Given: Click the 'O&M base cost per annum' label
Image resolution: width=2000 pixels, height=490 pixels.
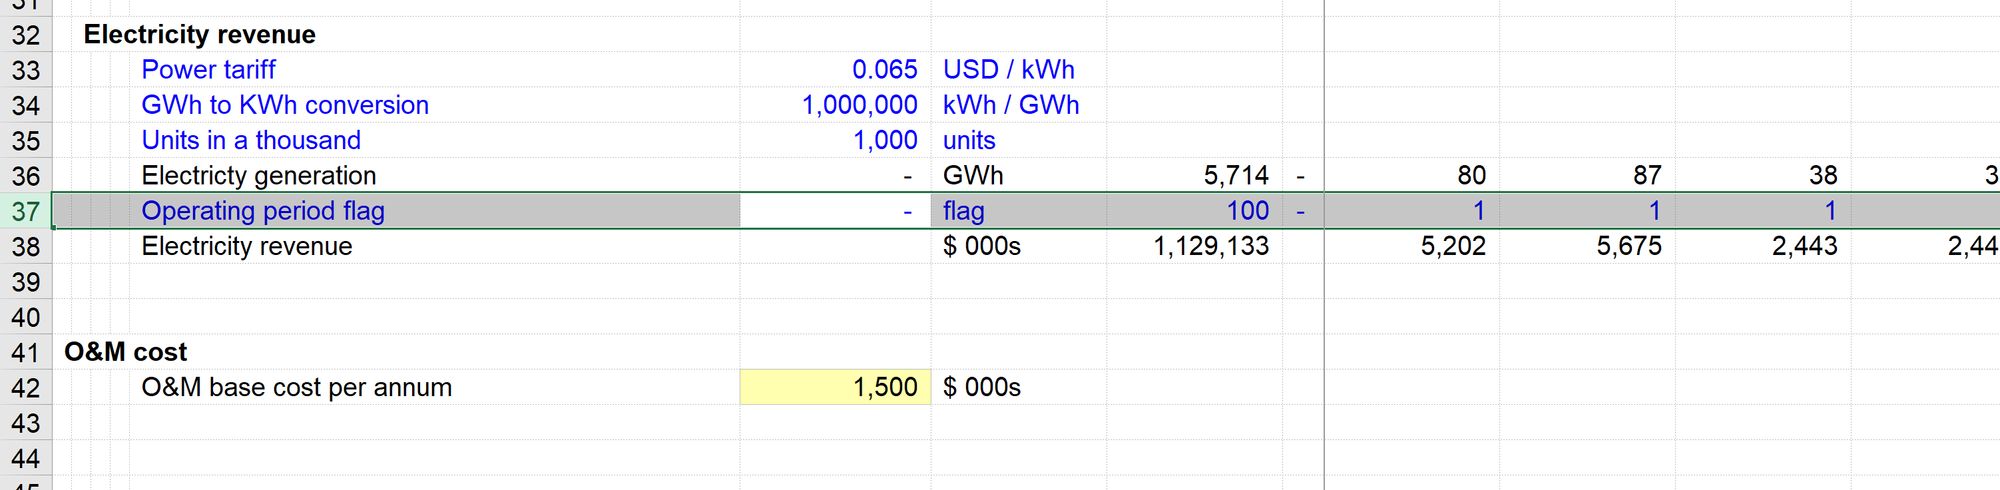Looking at the screenshot, I should (297, 387).
